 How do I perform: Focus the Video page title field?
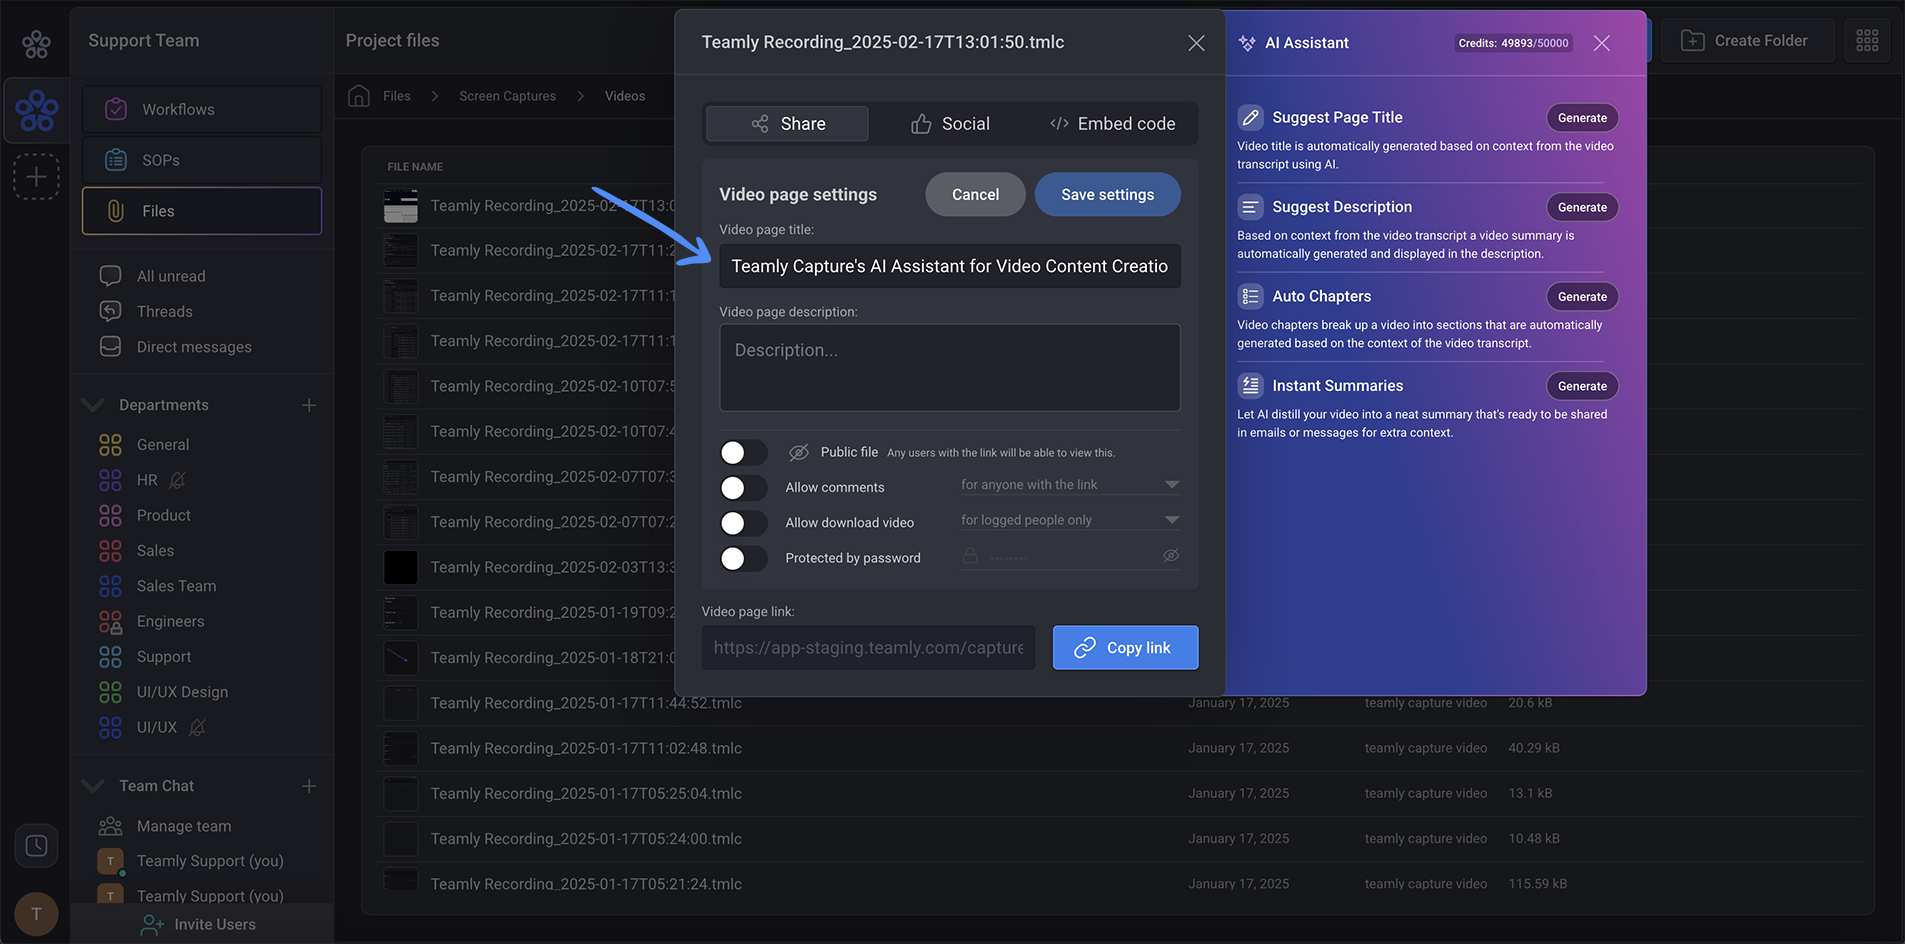tap(950, 266)
